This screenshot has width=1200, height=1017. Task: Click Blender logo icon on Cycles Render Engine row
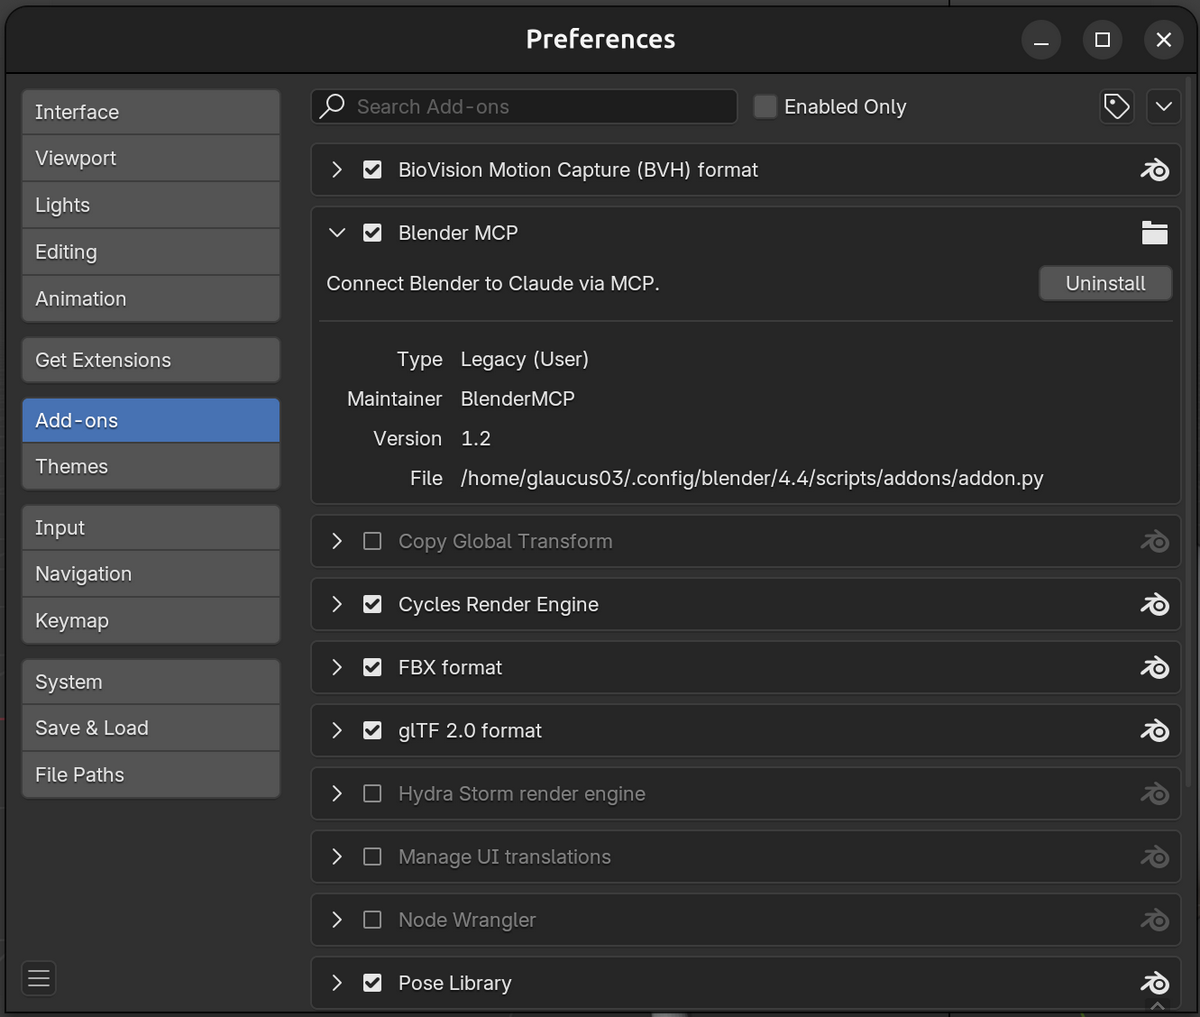[x=1154, y=604]
